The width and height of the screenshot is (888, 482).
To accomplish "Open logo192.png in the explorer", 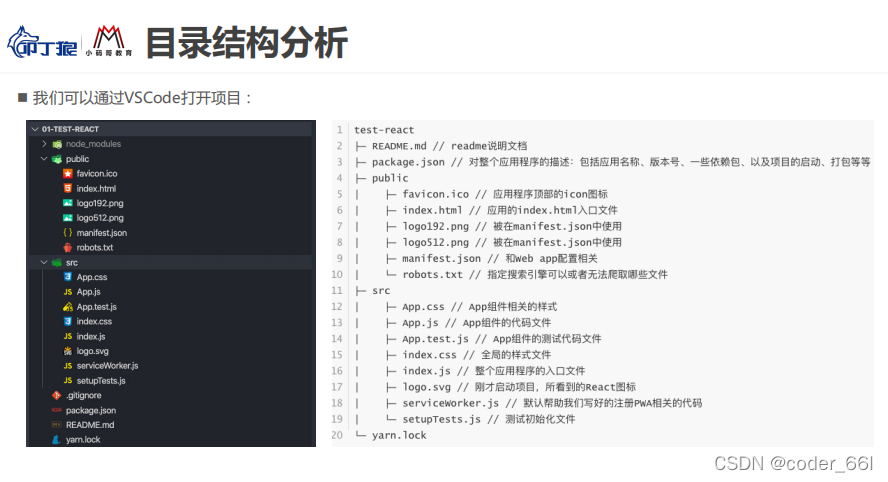I will click(x=100, y=203).
